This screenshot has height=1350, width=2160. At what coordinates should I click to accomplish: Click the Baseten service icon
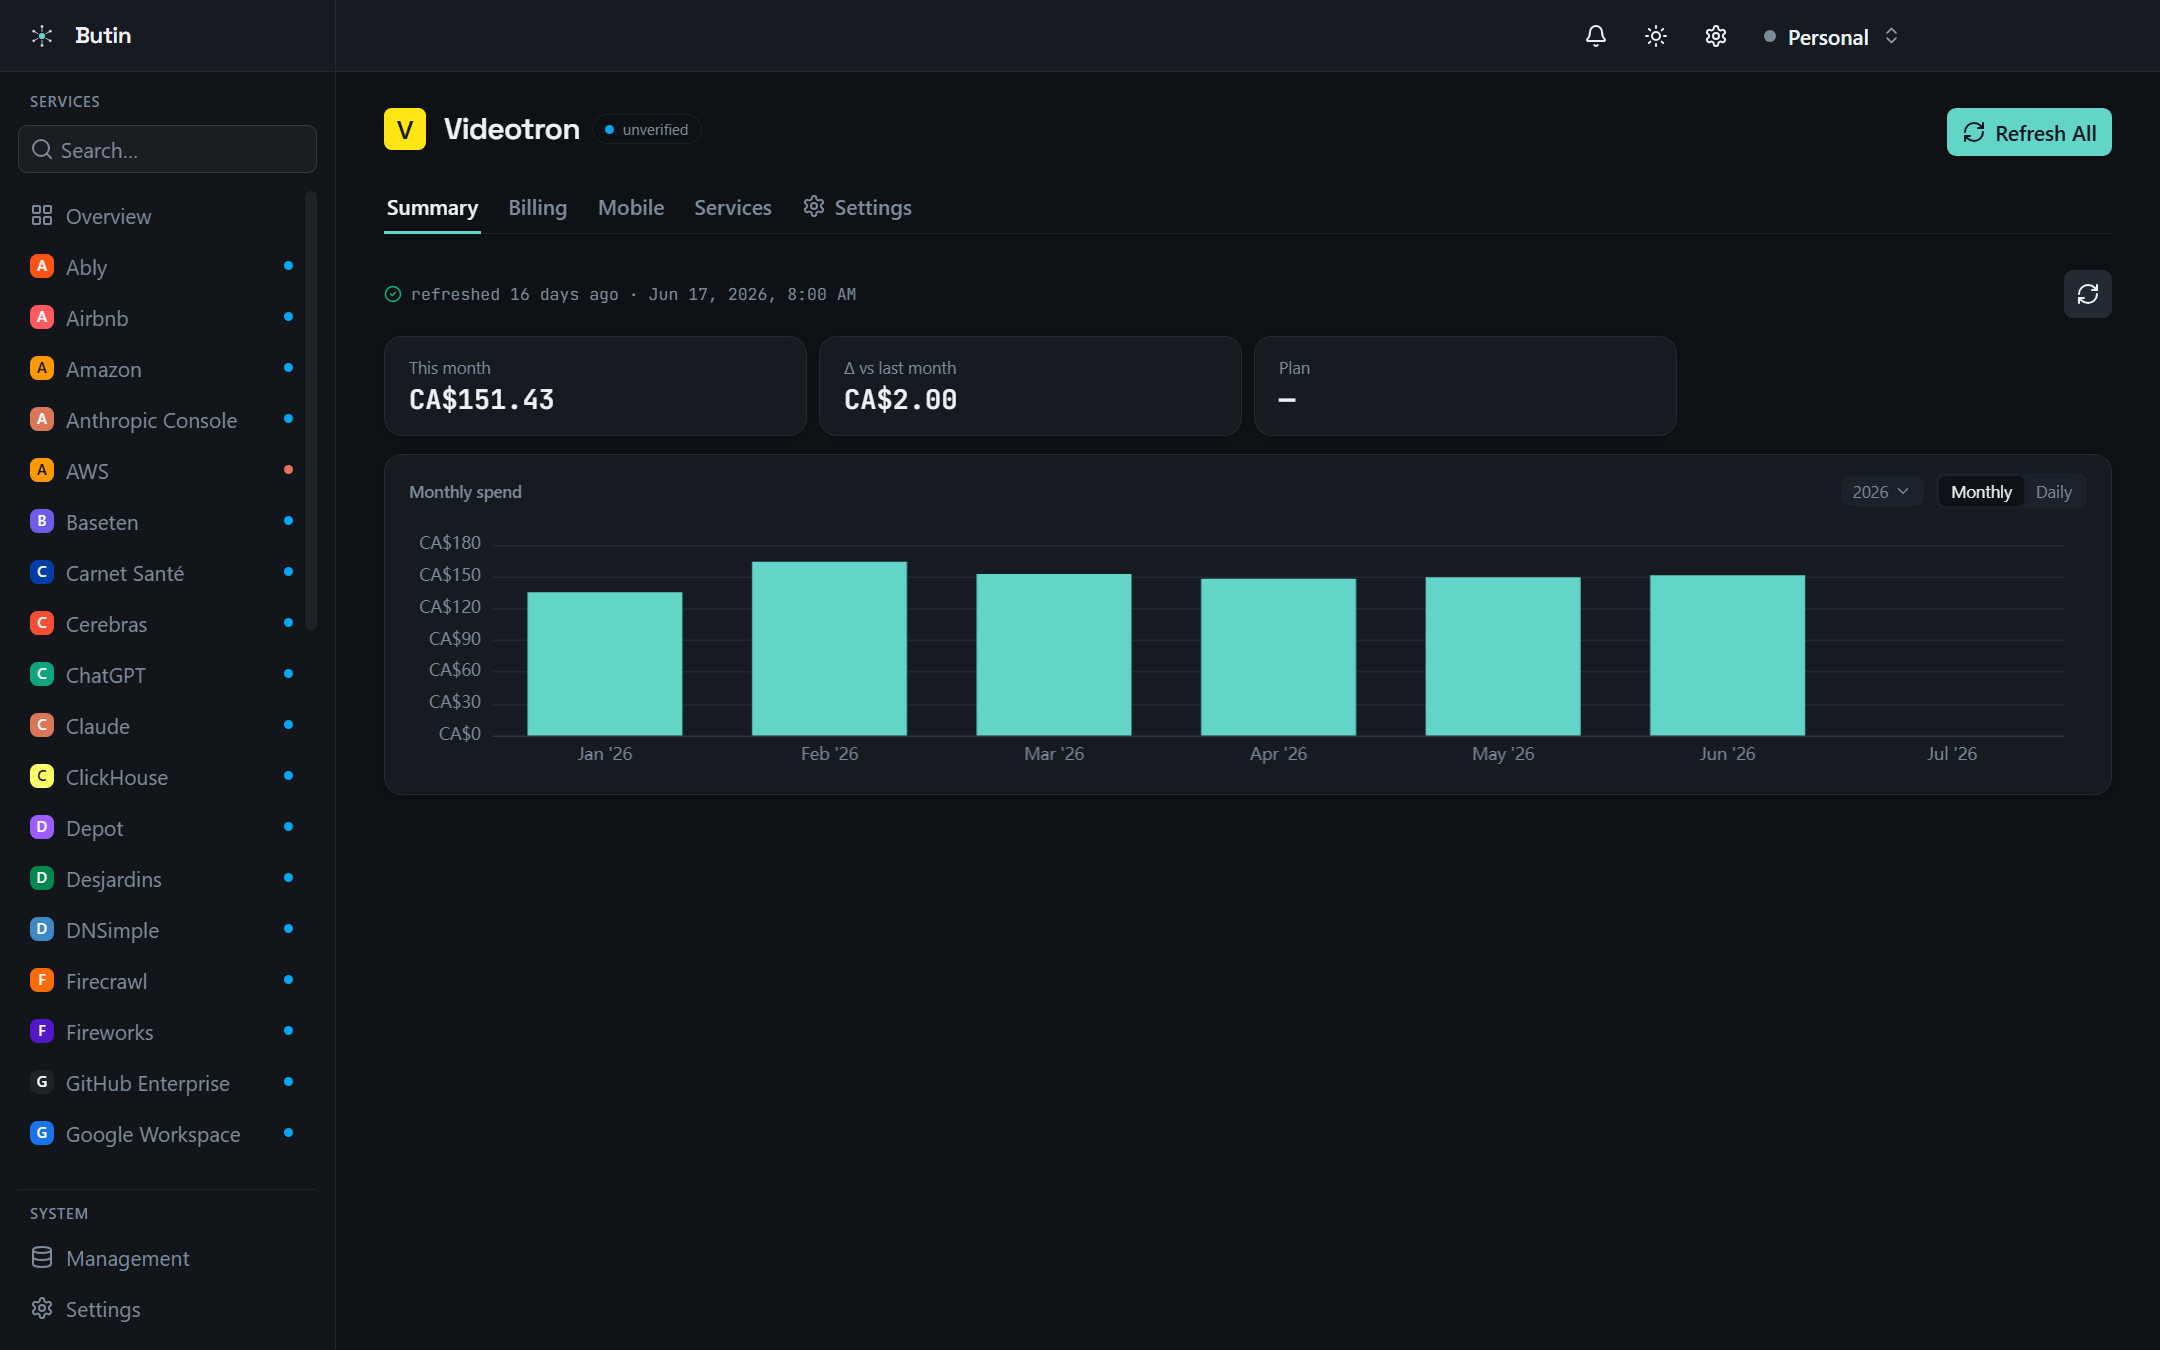point(42,521)
